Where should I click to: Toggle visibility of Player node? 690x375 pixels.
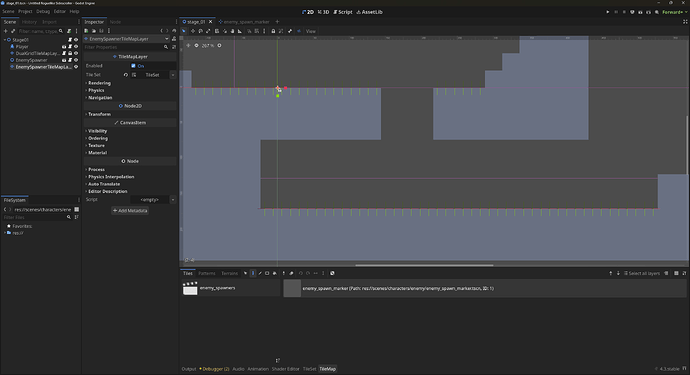click(x=76, y=47)
